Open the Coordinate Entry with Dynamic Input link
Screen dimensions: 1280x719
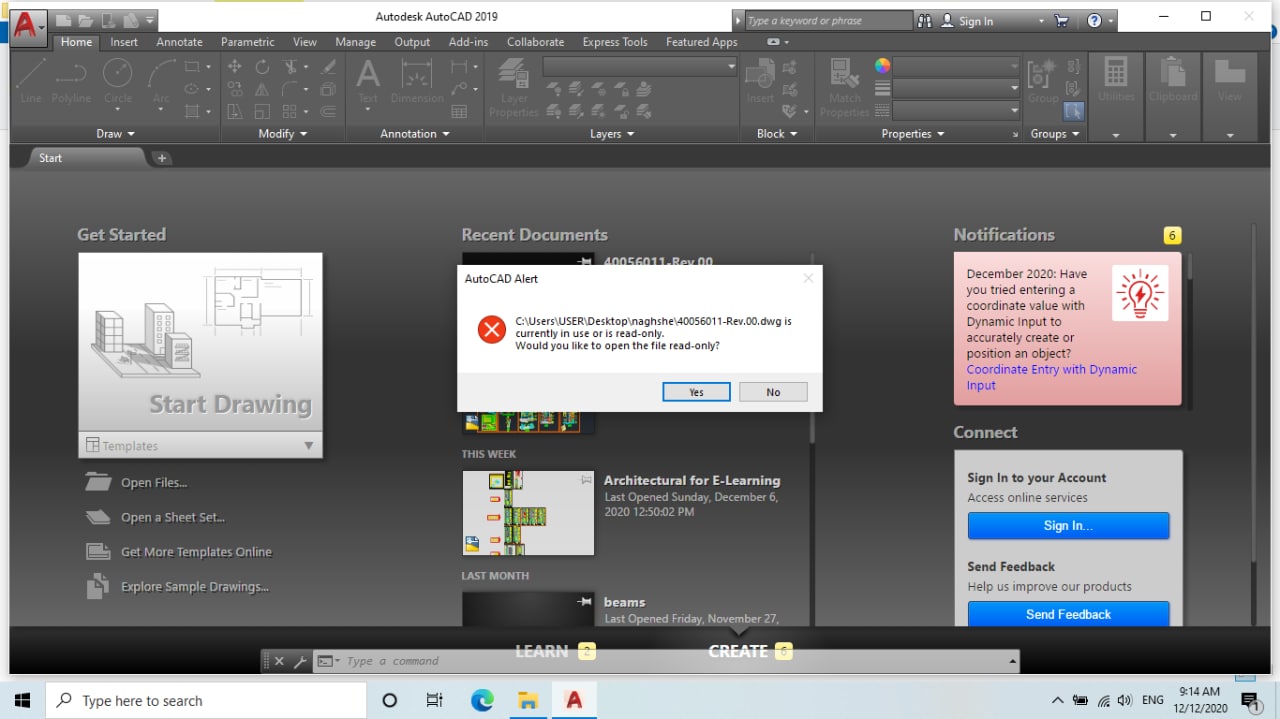(x=1051, y=377)
